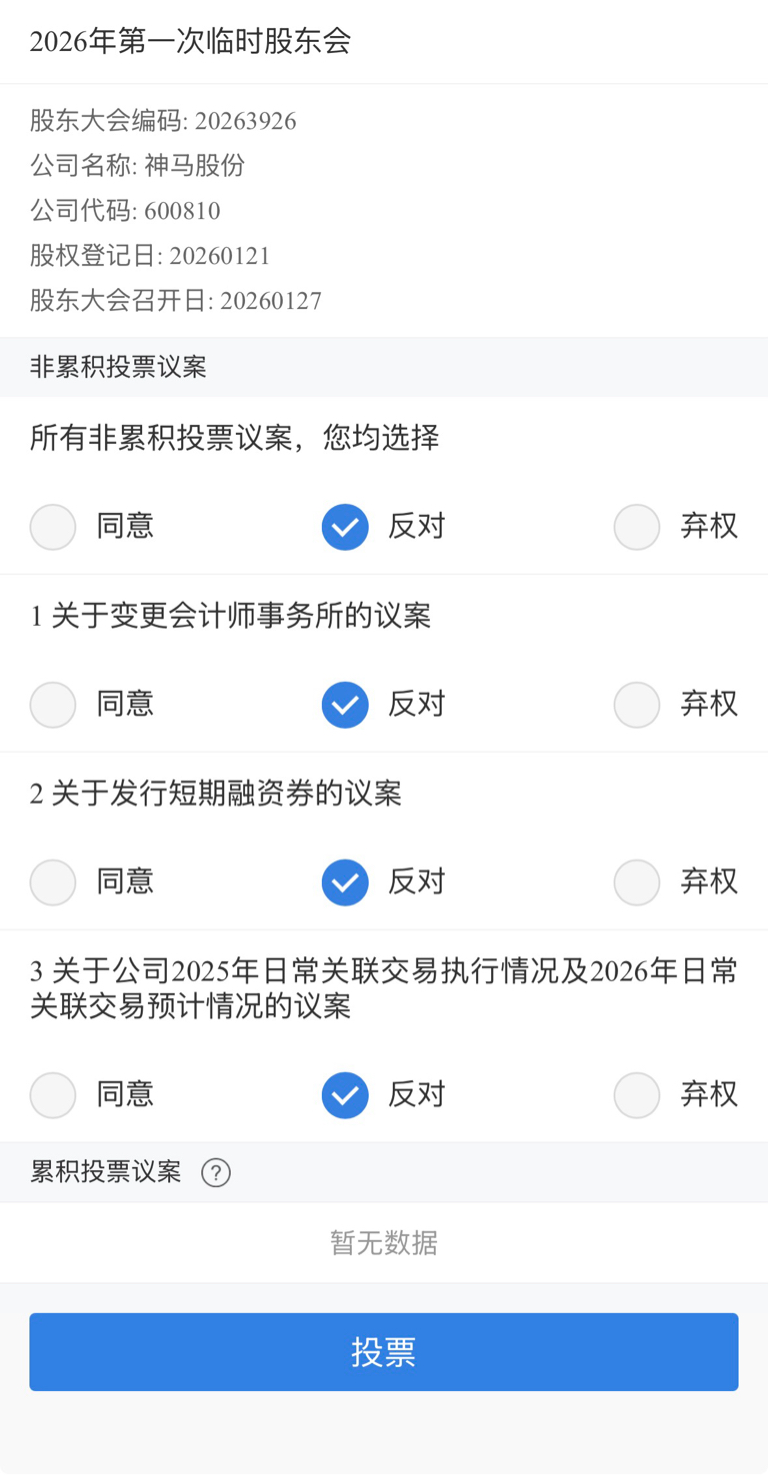Choose 同意 for proposal 1 变更会计师事务所
This screenshot has height=1475, width=769.
tap(53, 705)
